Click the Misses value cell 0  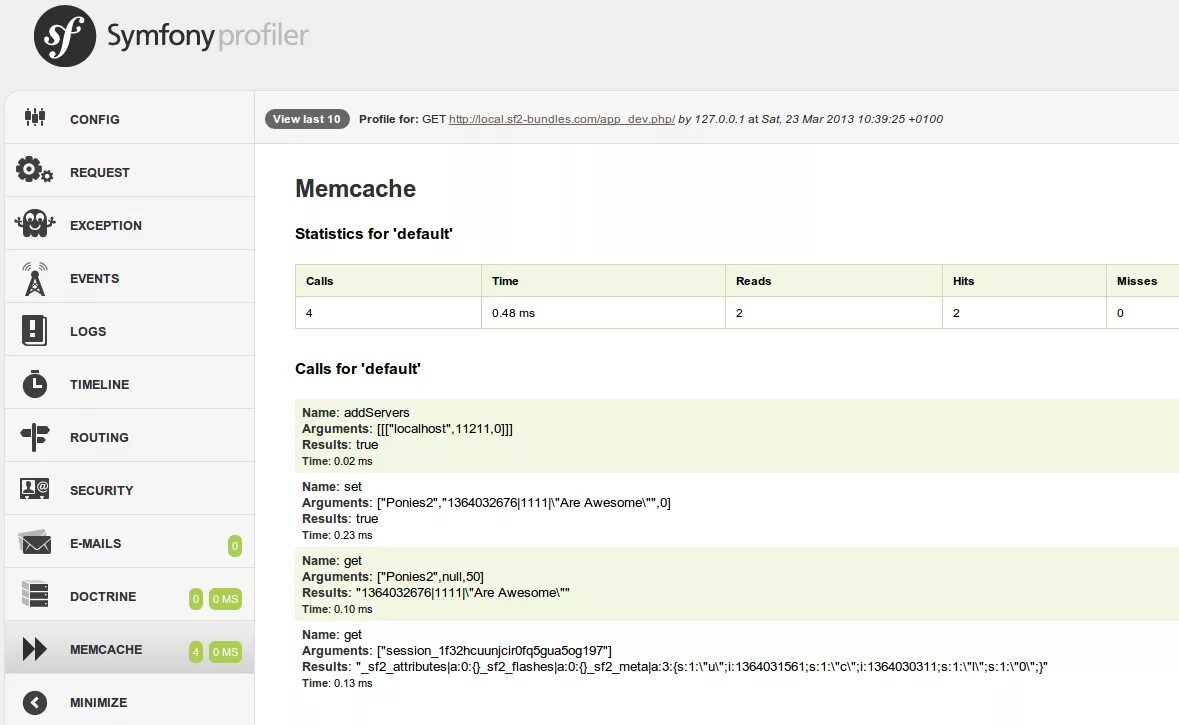coord(1143,313)
